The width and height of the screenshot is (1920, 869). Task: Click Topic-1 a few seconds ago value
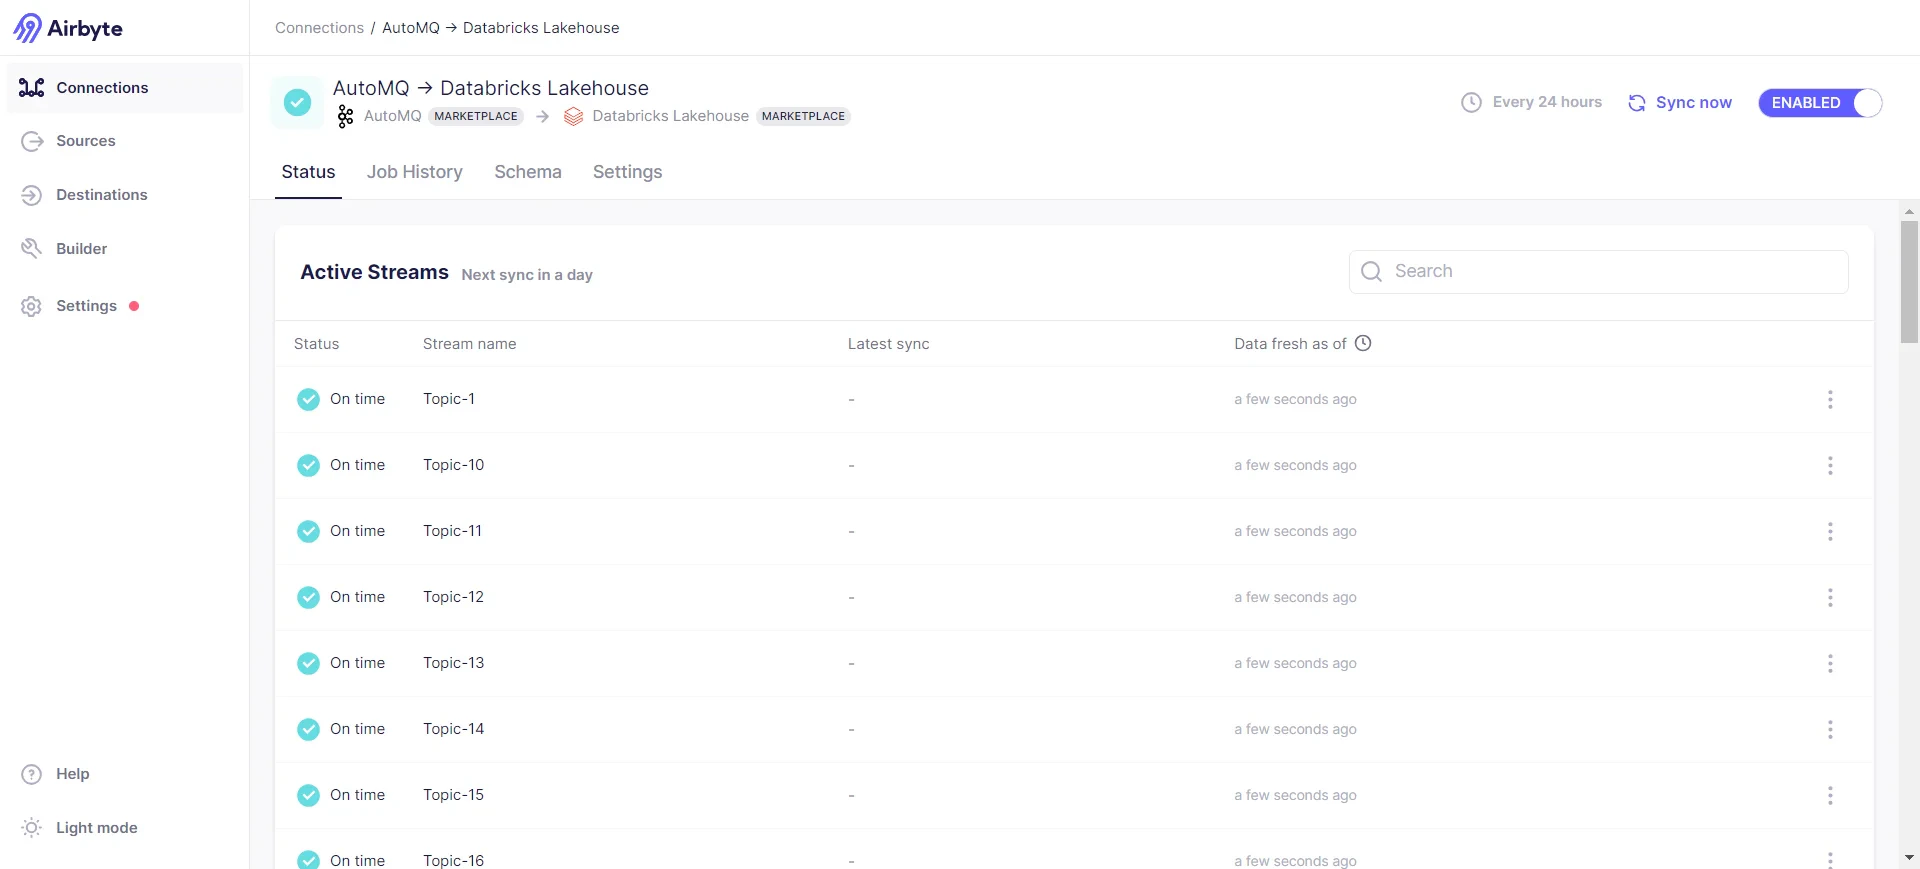[1295, 399]
